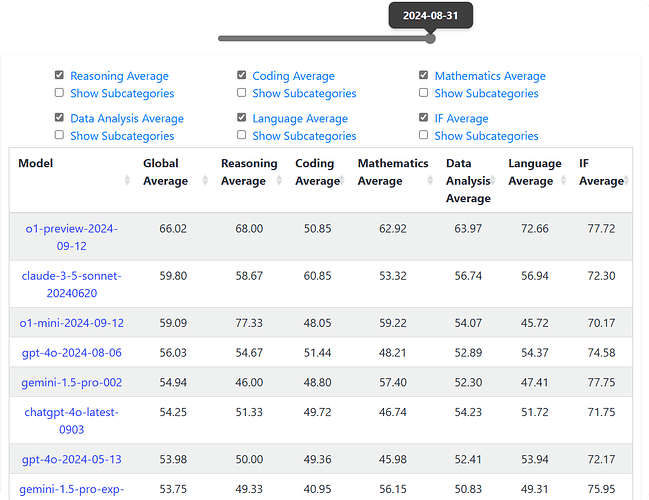Viewport: 649px width, 500px height.
Task: Enable Show Subcategories under Coding Average
Action: click(x=241, y=92)
